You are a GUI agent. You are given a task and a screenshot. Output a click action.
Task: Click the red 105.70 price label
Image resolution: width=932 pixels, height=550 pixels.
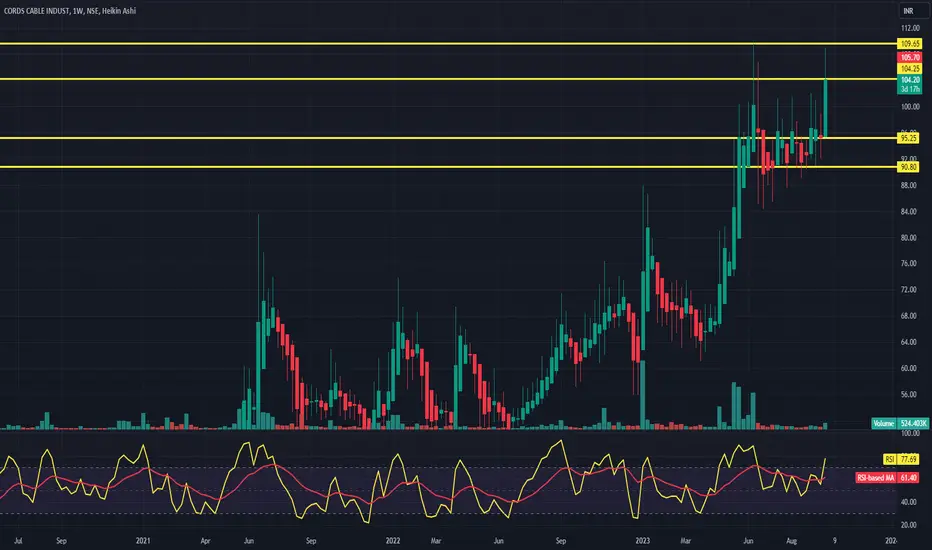coord(909,57)
